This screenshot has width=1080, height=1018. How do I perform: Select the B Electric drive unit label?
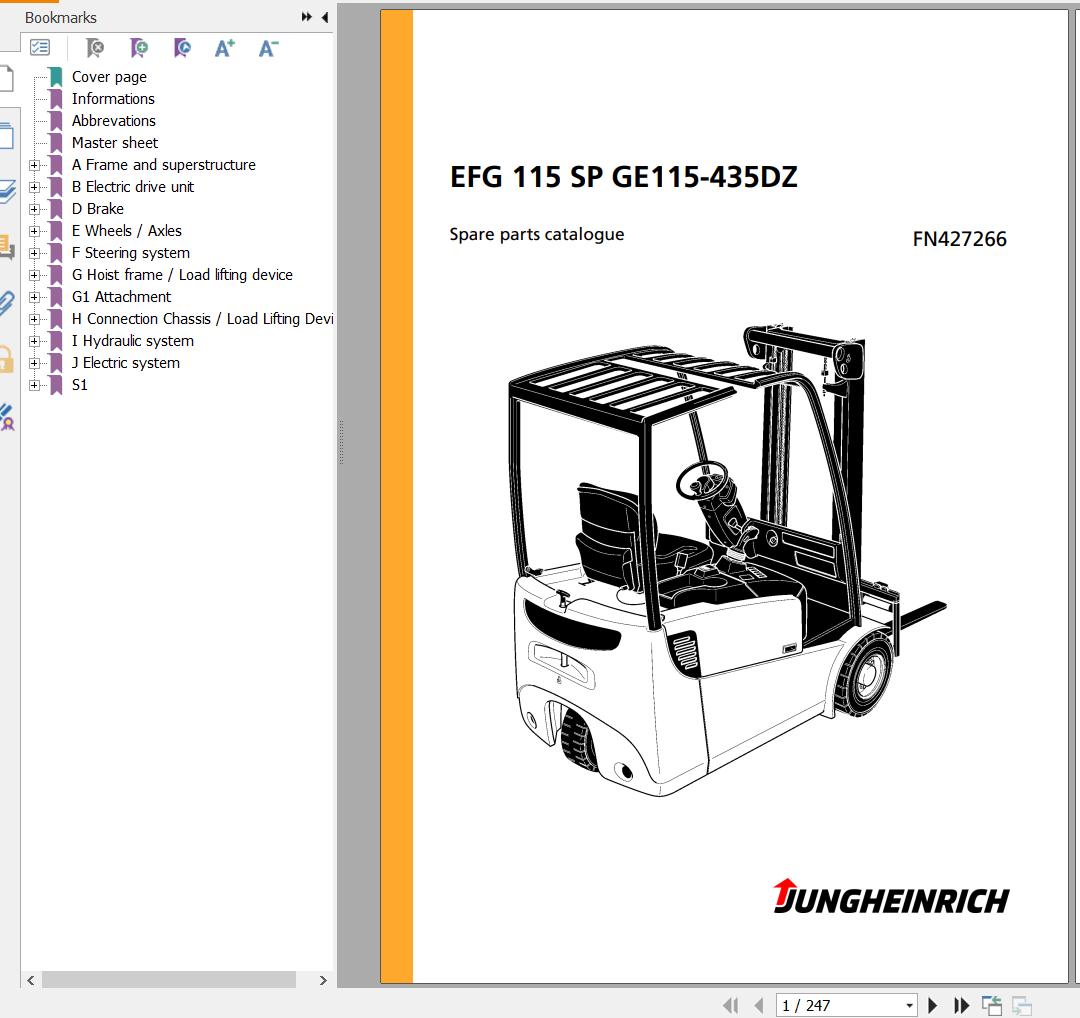133,187
